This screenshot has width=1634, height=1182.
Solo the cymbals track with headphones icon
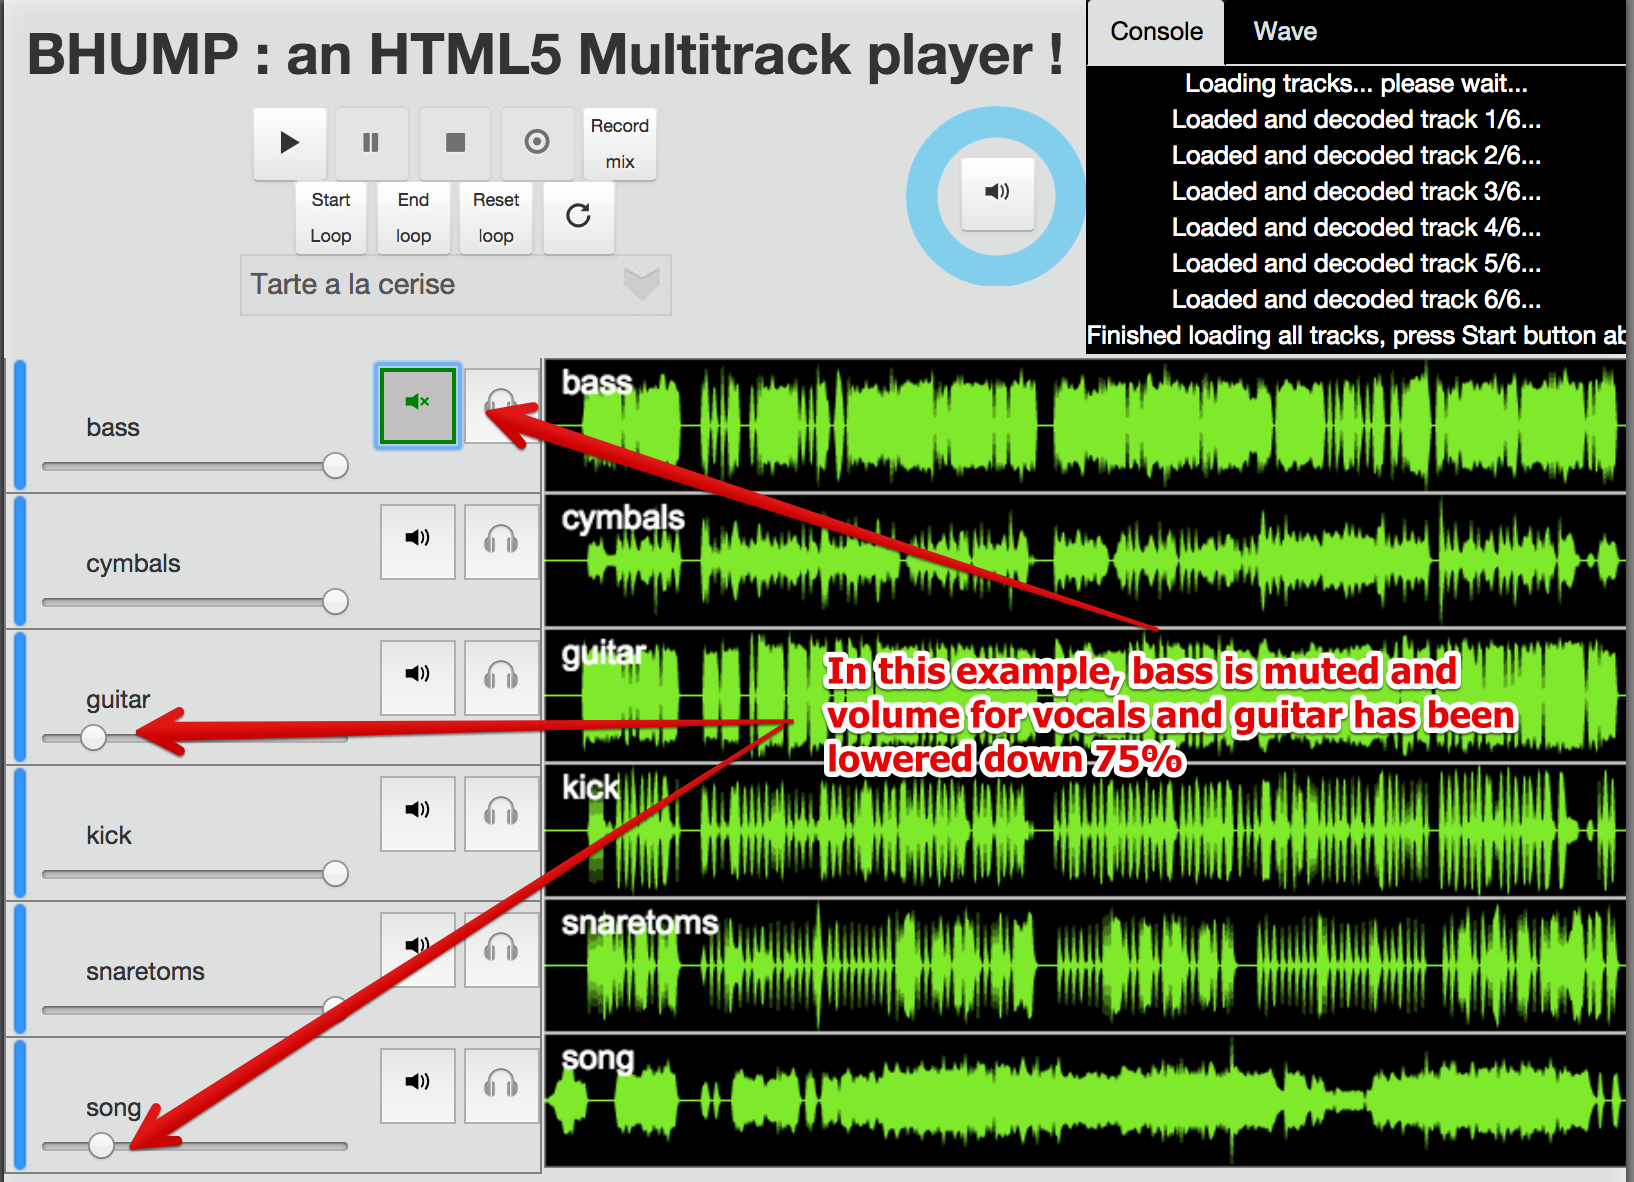pos(501,541)
